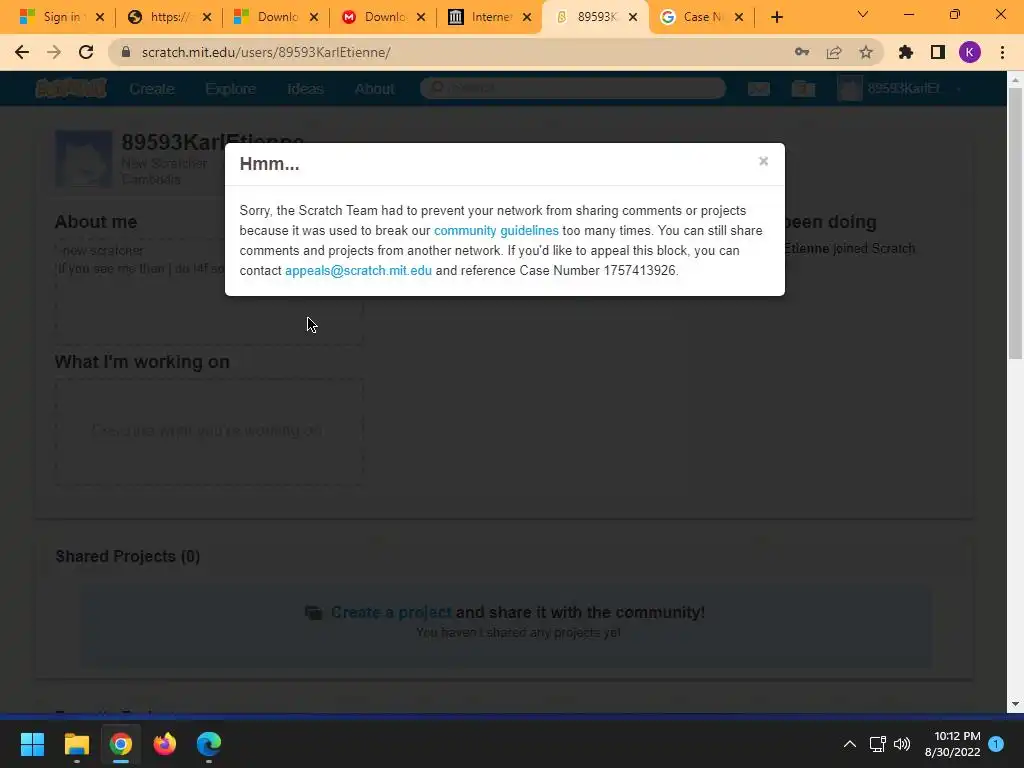Image resolution: width=1024 pixels, height=768 pixels.
Task: Open the tab search dropdown arrow
Action: click(863, 14)
